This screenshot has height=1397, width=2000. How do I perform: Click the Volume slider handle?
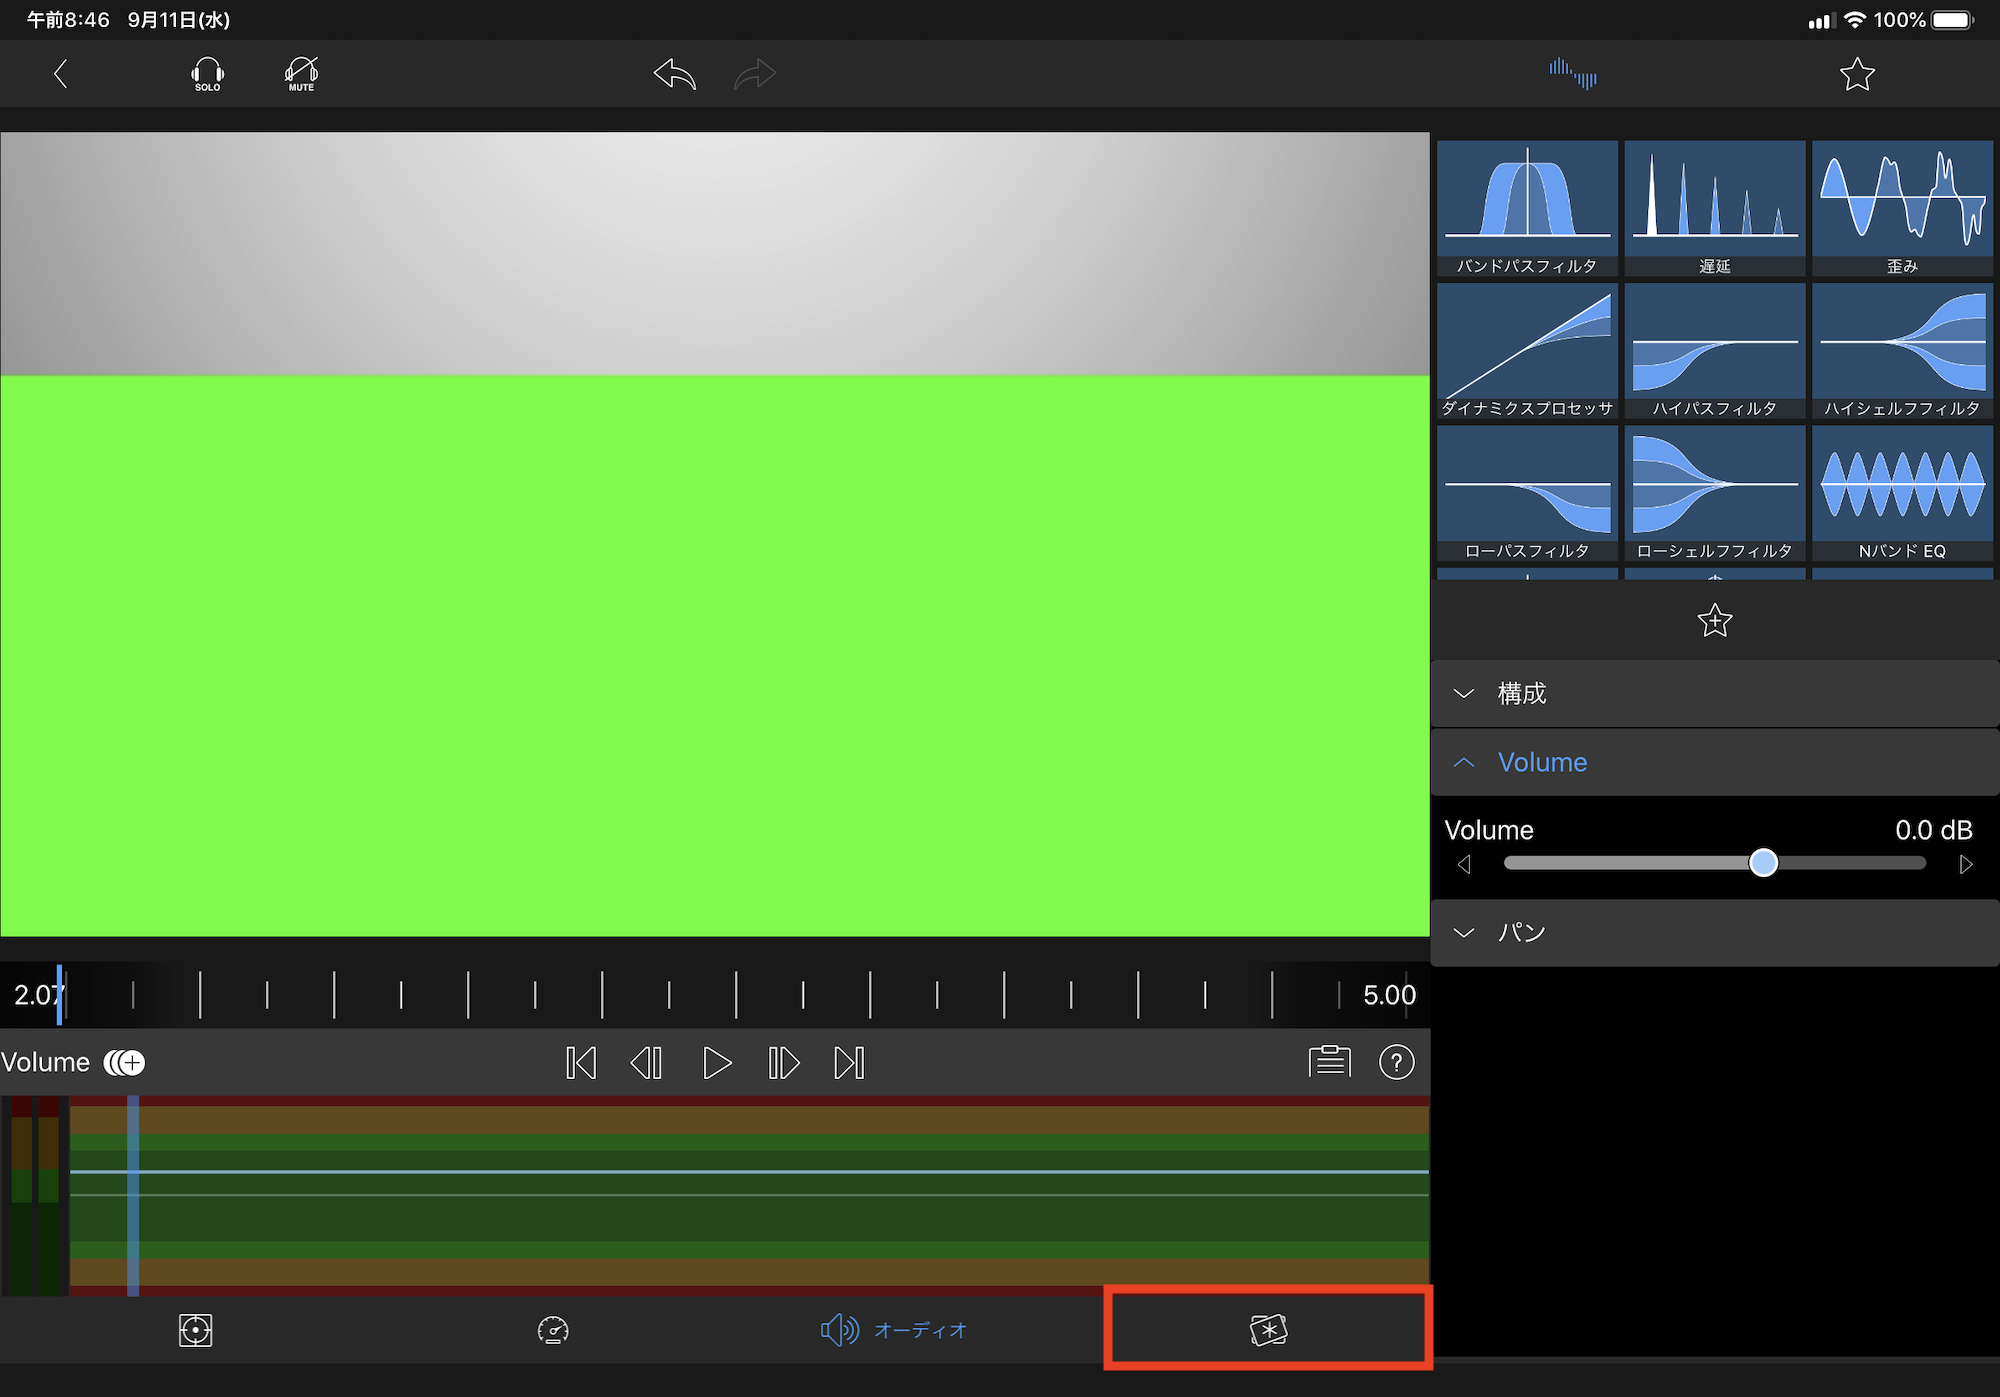click(x=1763, y=863)
